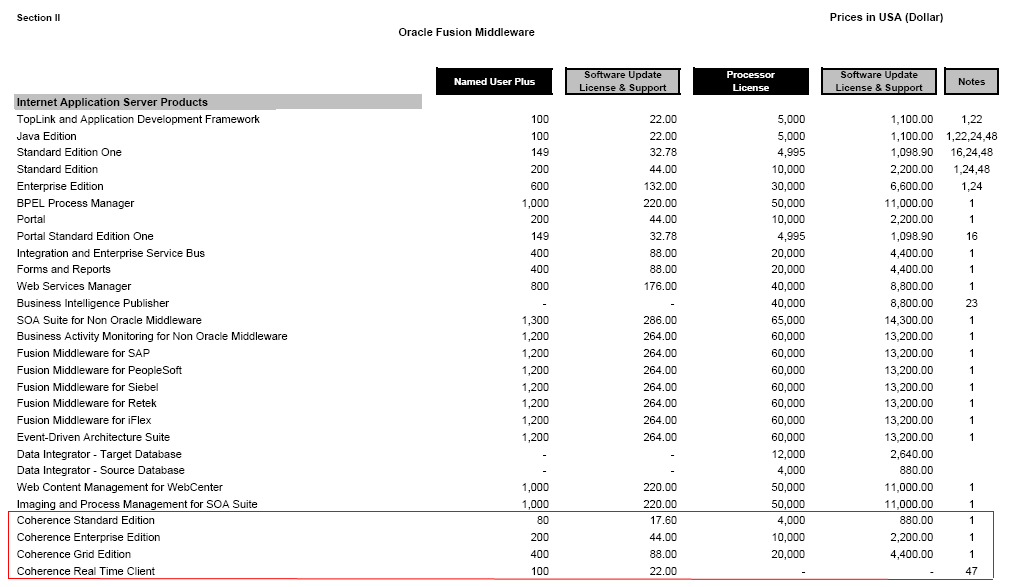Click Data Integrator - Source Database label
The image size is (1015, 587).
point(100,470)
